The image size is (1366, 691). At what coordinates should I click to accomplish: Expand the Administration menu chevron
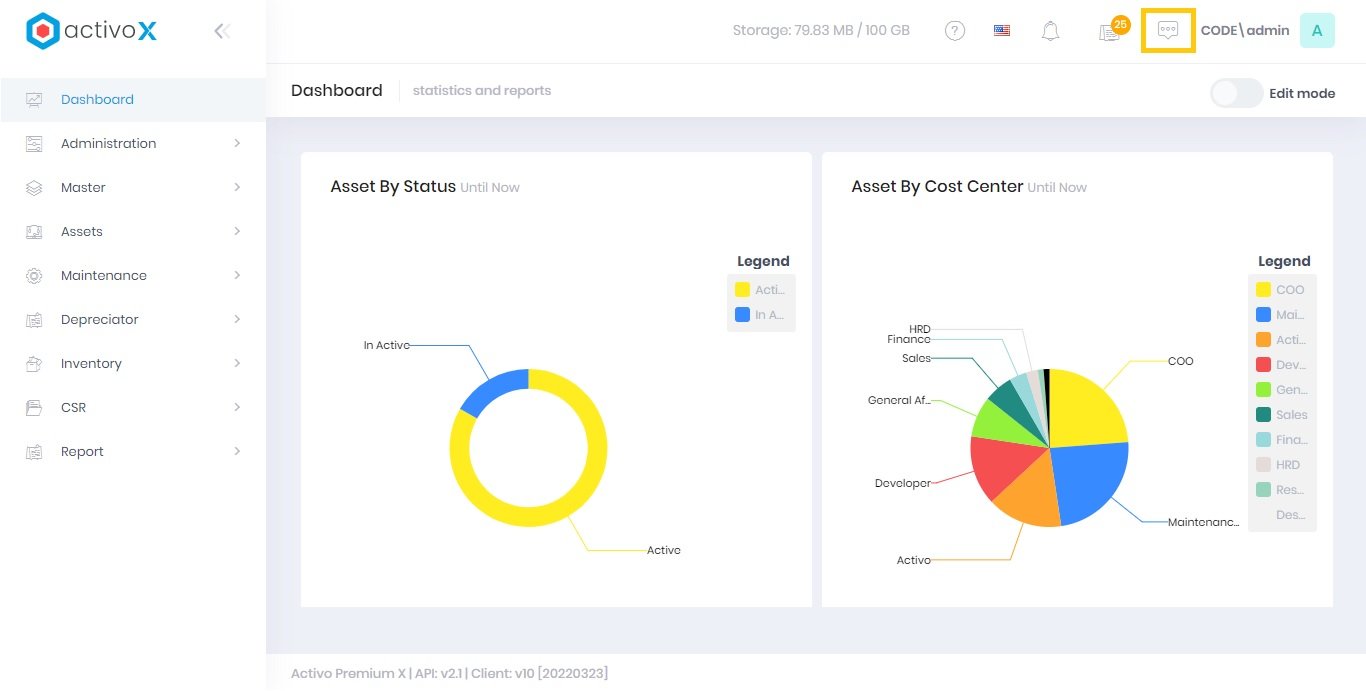(237, 143)
